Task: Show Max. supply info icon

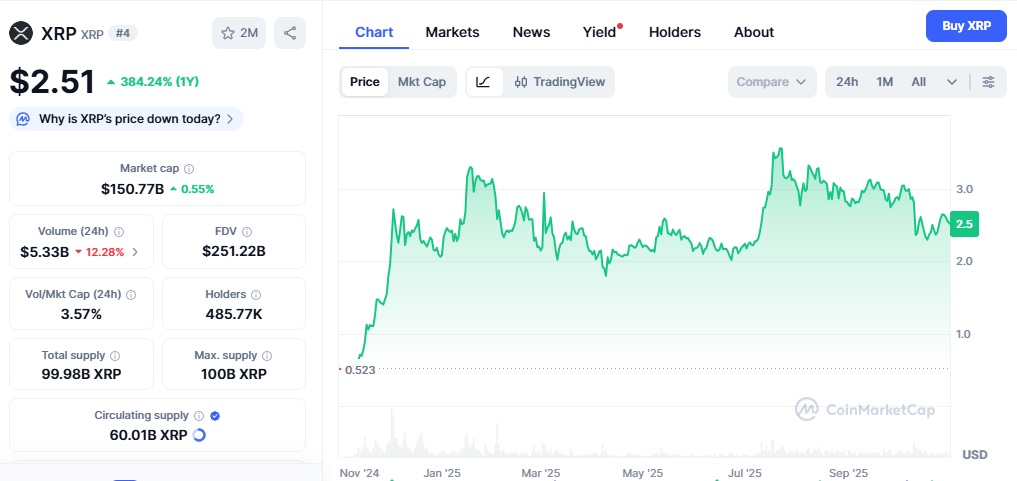Action: tap(267, 355)
